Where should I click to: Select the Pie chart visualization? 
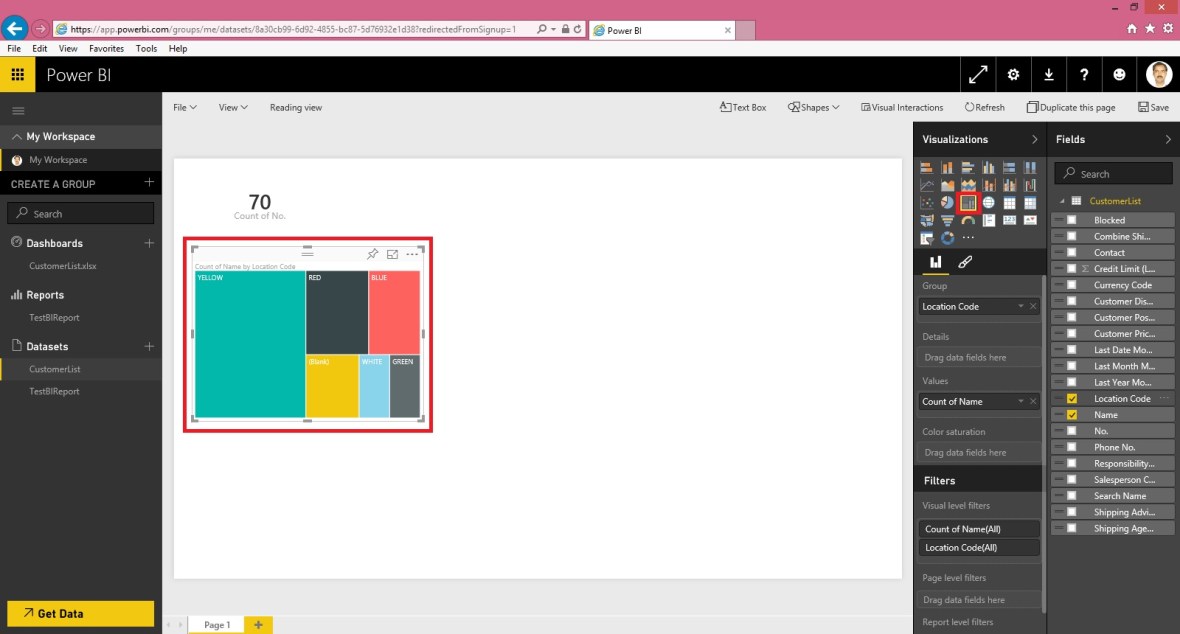click(947, 202)
